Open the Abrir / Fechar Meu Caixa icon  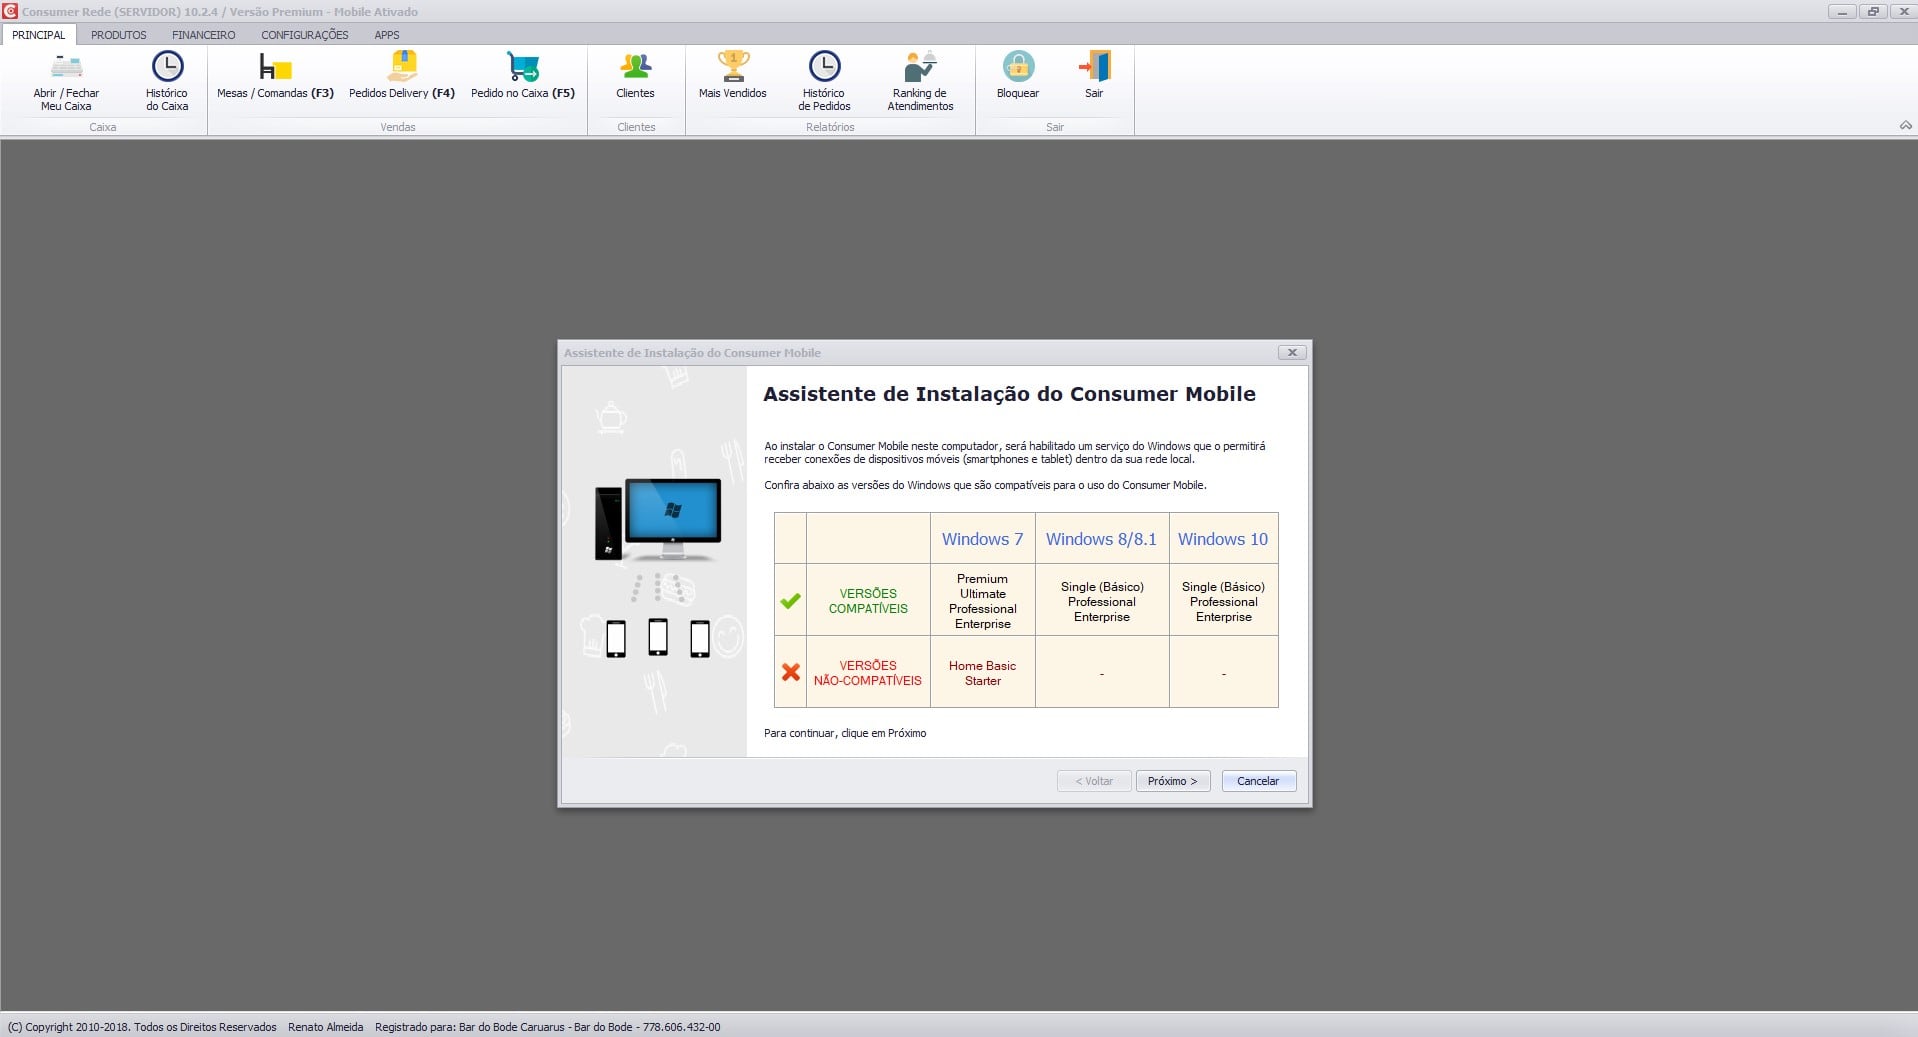[x=66, y=68]
